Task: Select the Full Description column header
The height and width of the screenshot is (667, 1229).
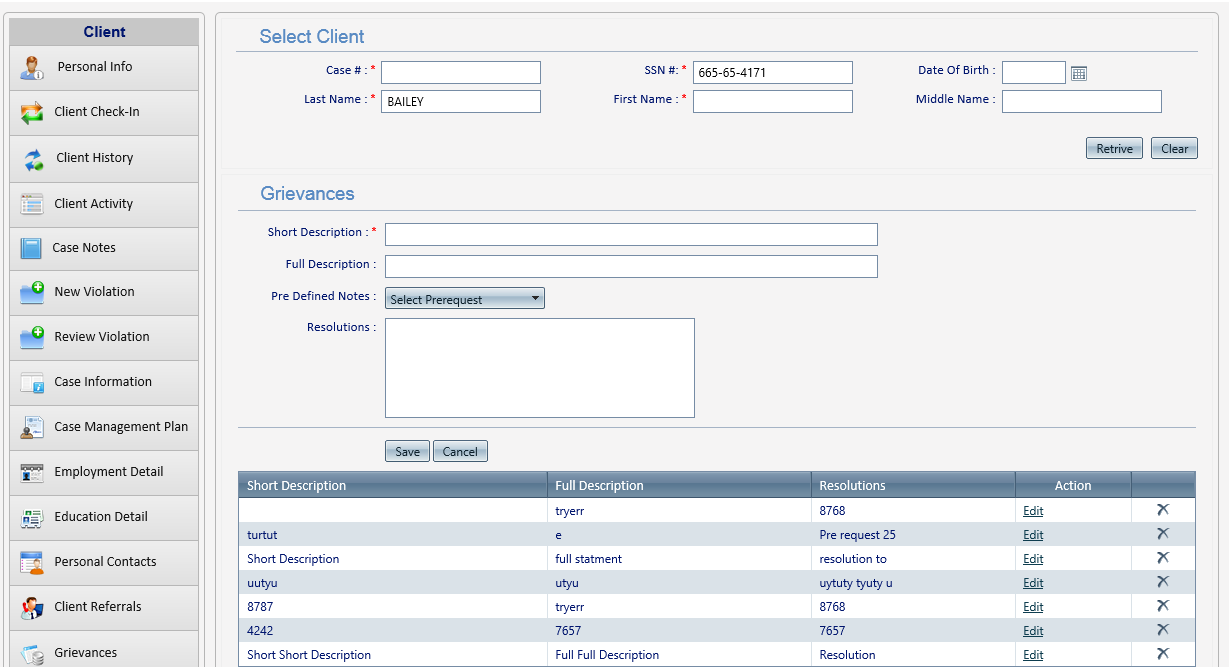Action: (679, 485)
